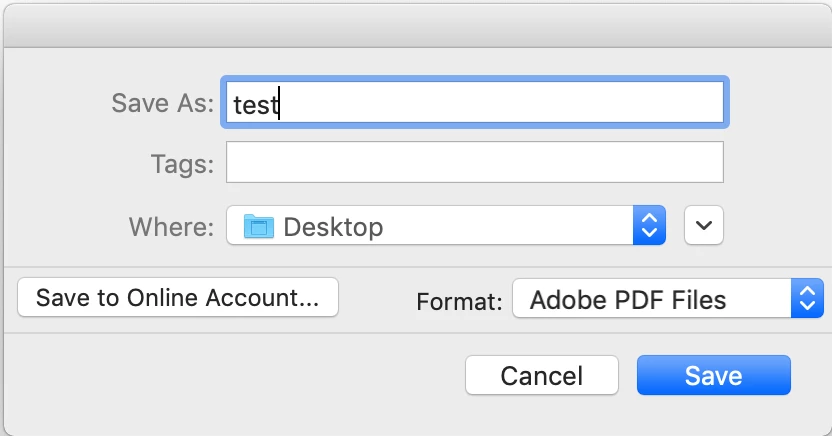Click the "Format:" label

click(459, 301)
